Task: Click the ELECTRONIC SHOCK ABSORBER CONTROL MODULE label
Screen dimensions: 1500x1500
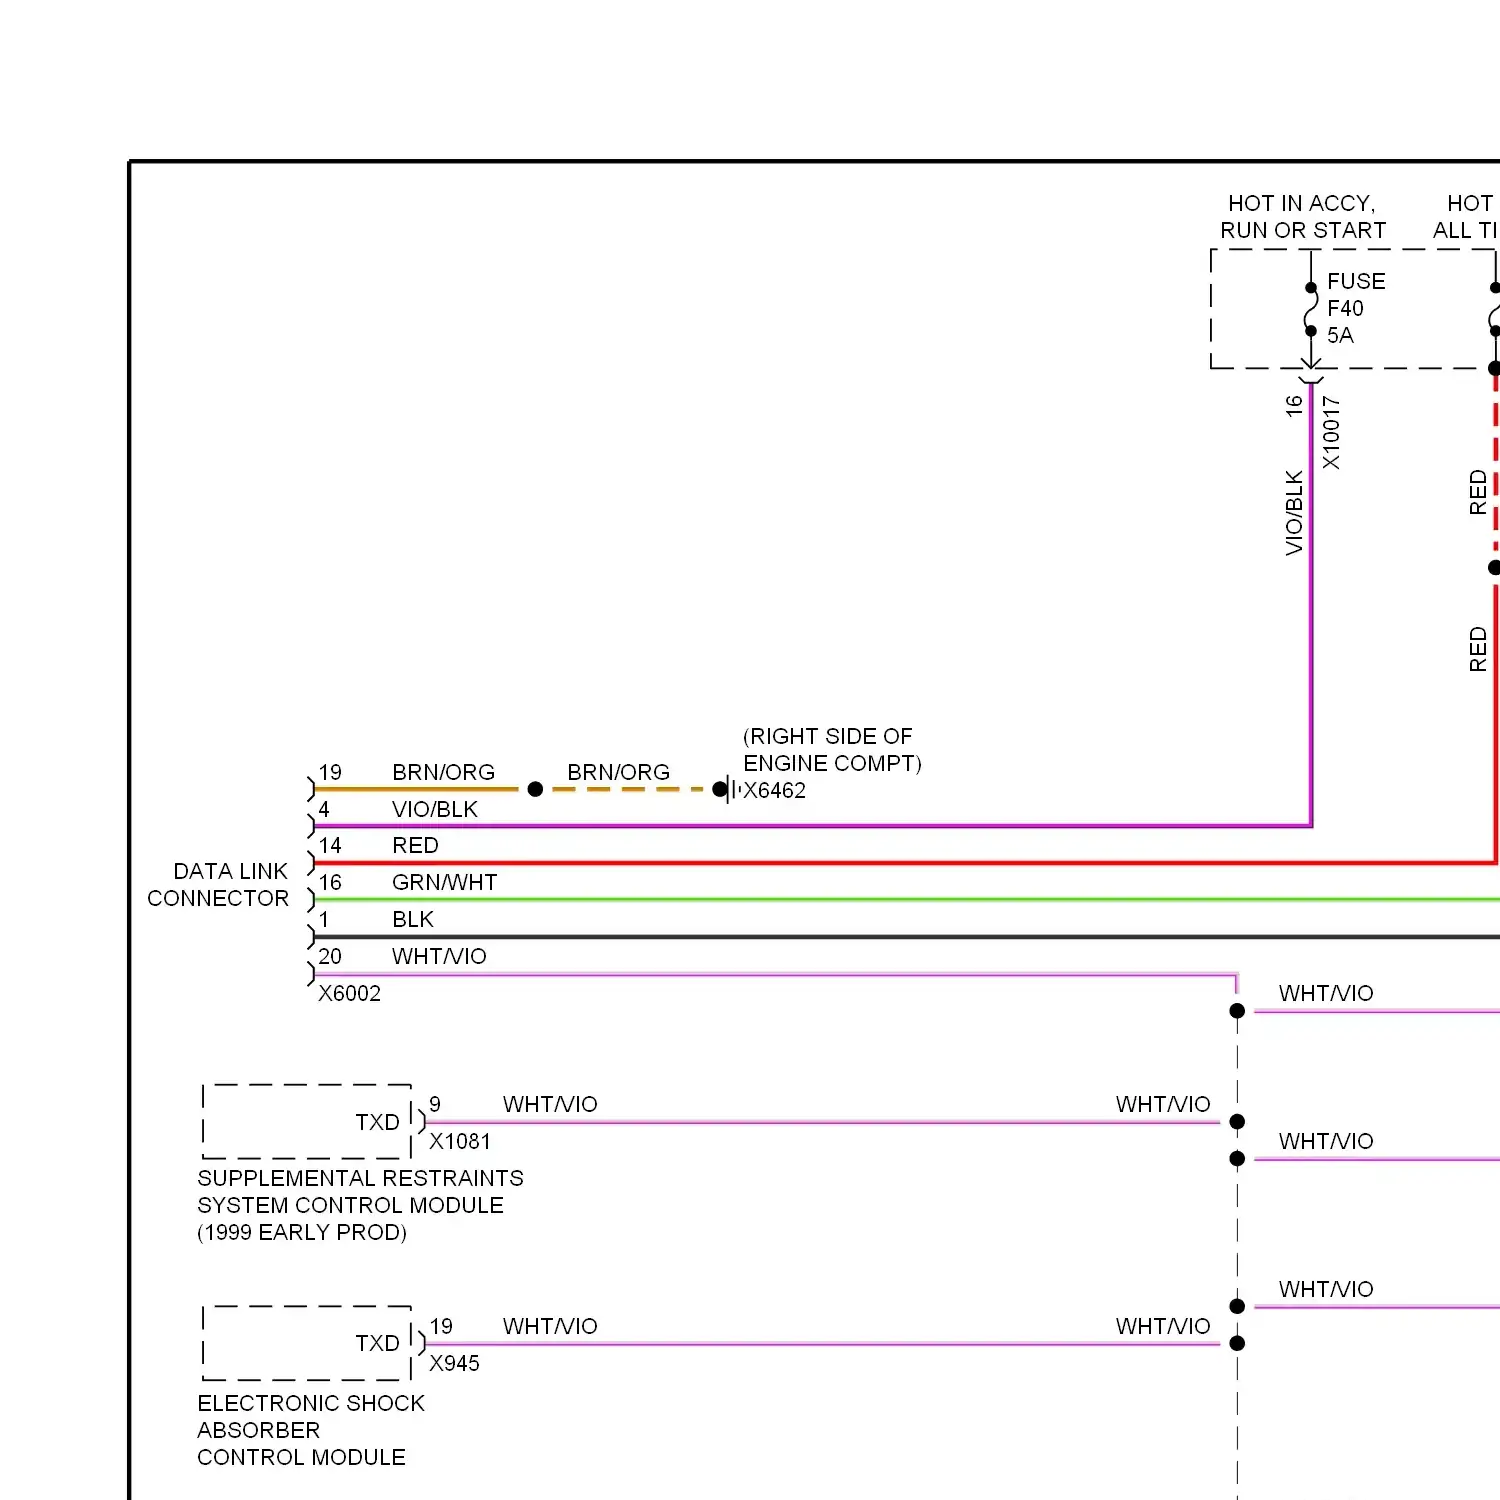Action: [x=311, y=1430]
